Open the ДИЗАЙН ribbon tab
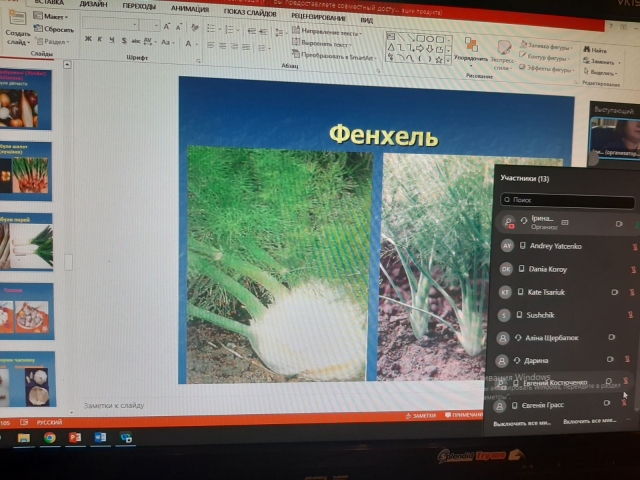This screenshot has height=480, width=640. pyautogui.click(x=93, y=4)
